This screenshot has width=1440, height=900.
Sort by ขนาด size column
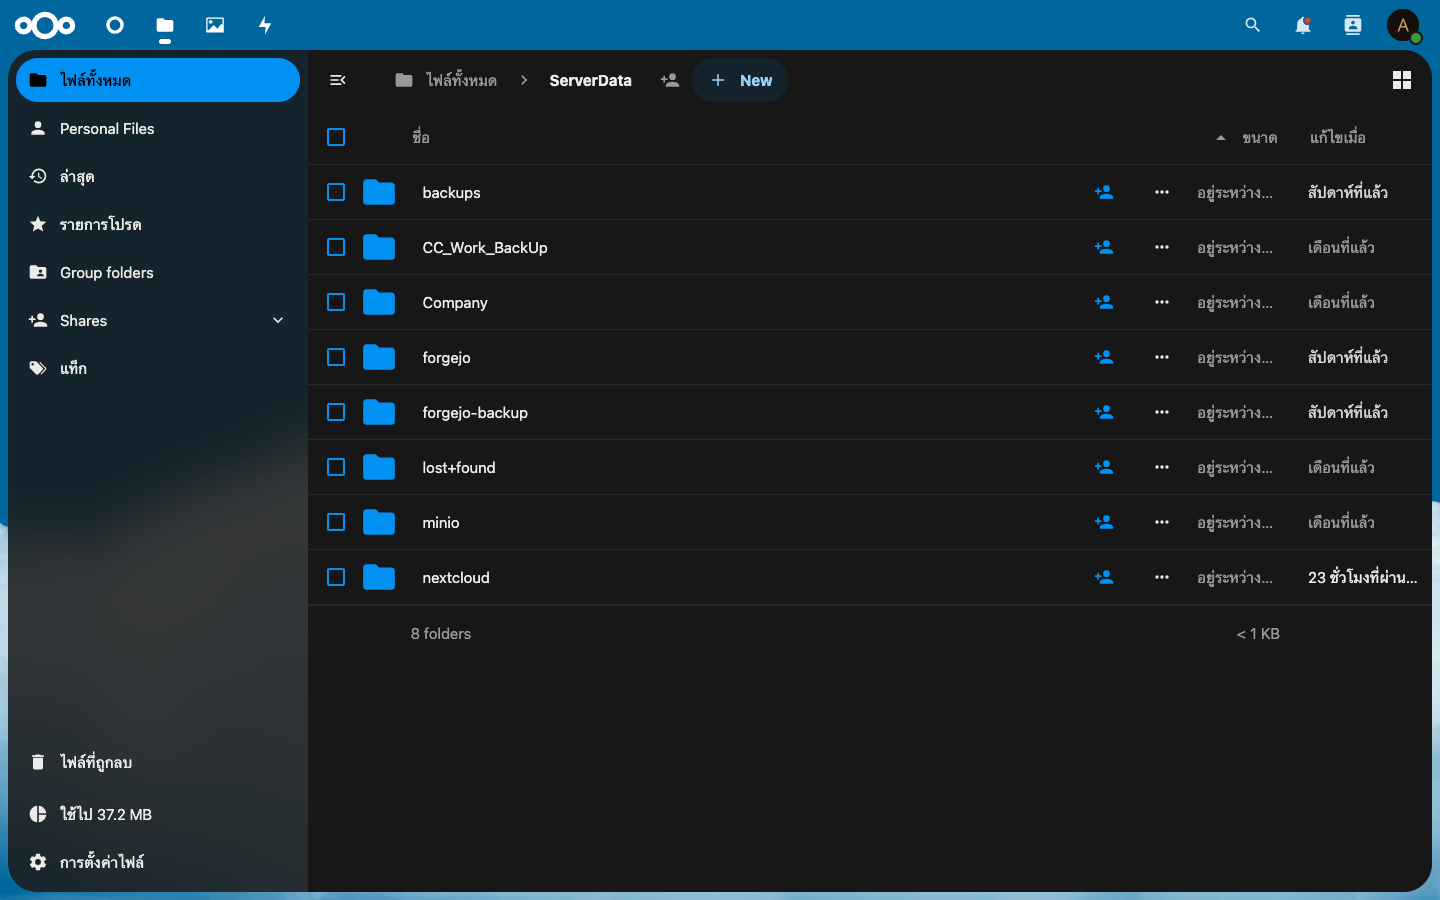coord(1259,137)
